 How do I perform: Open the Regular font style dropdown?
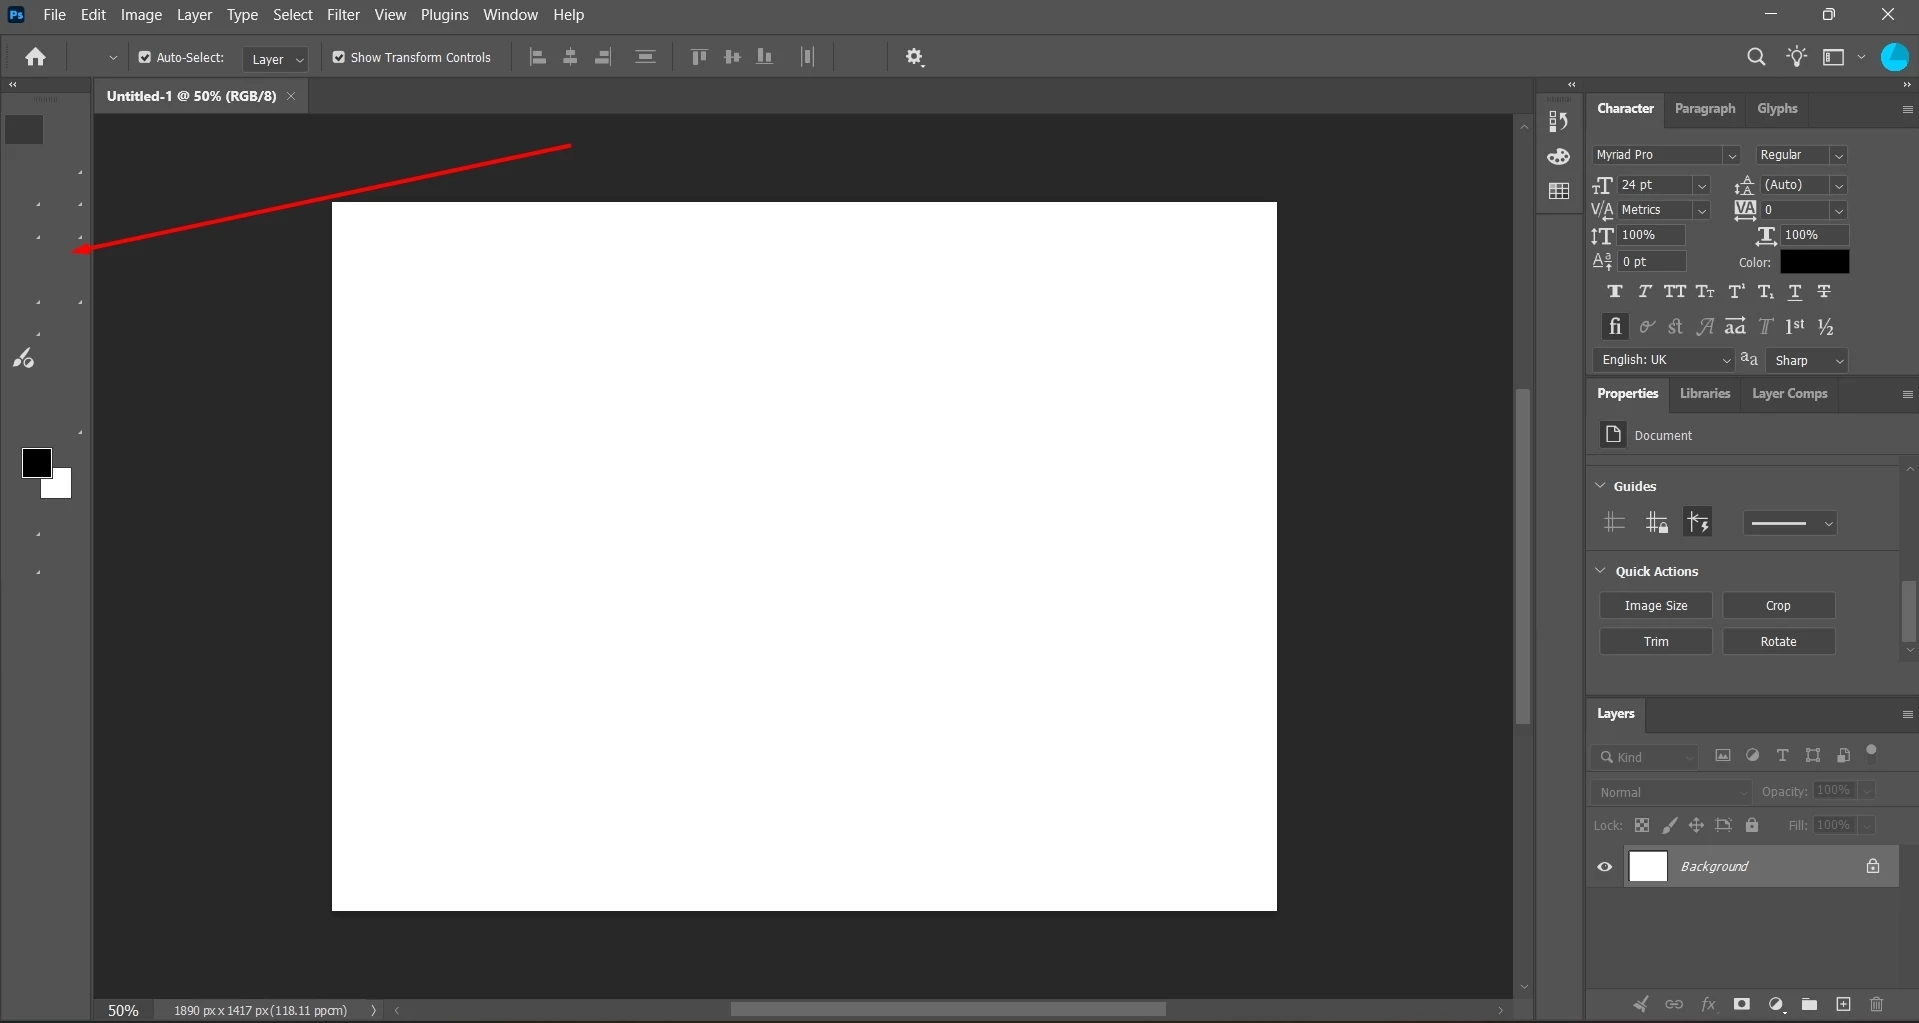[1838, 155]
